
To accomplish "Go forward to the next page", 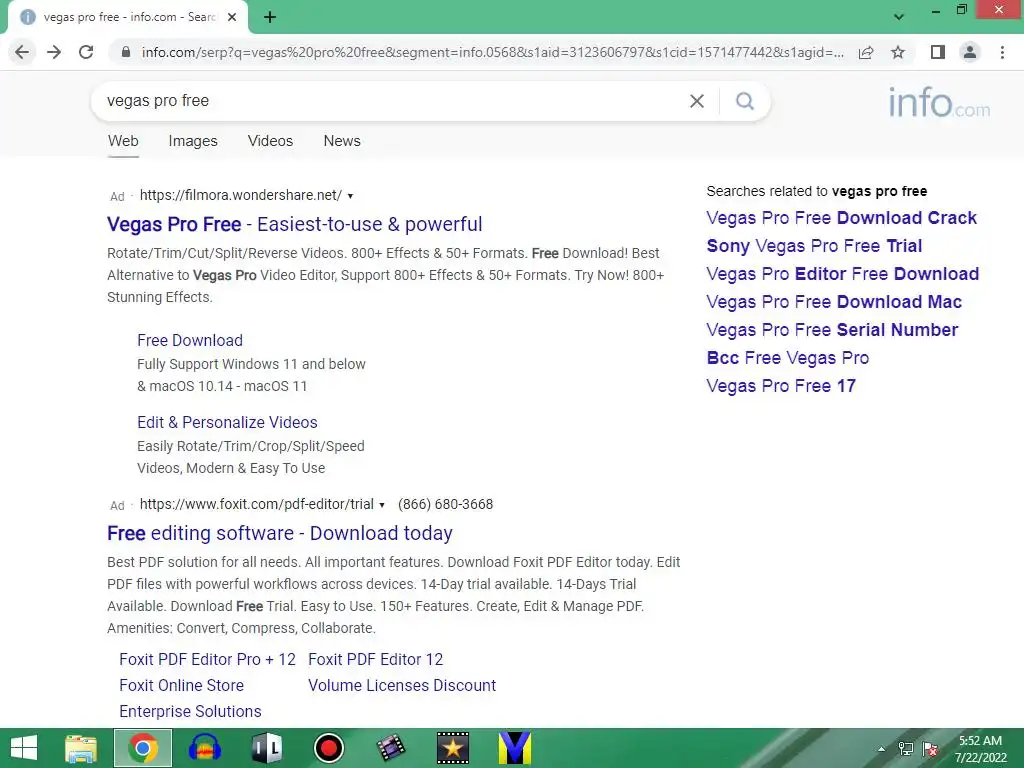I will pyautogui.click(x=54, y=52).
